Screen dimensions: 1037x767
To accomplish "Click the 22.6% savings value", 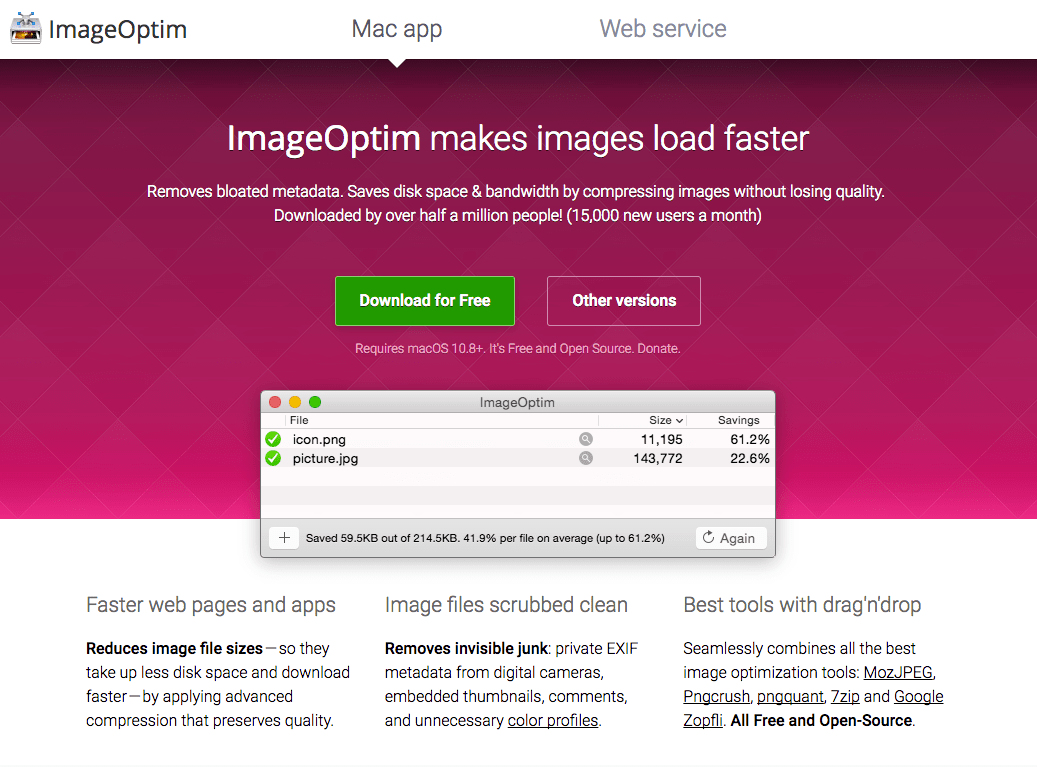I will point(750,459).
